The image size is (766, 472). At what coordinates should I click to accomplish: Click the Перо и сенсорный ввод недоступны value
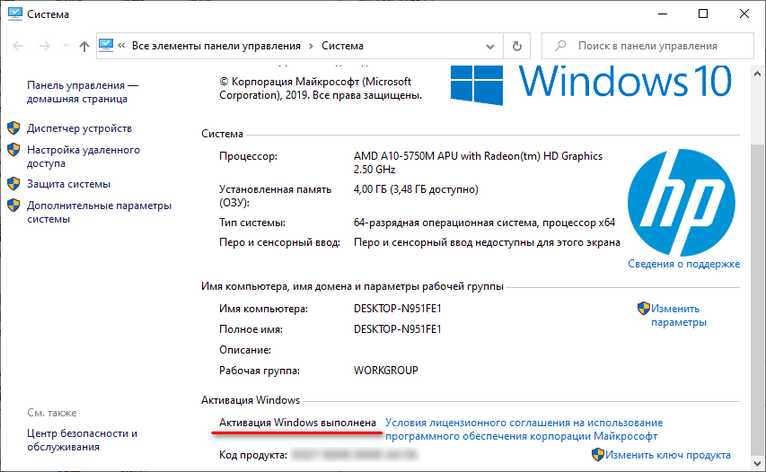tap(487, 242)
